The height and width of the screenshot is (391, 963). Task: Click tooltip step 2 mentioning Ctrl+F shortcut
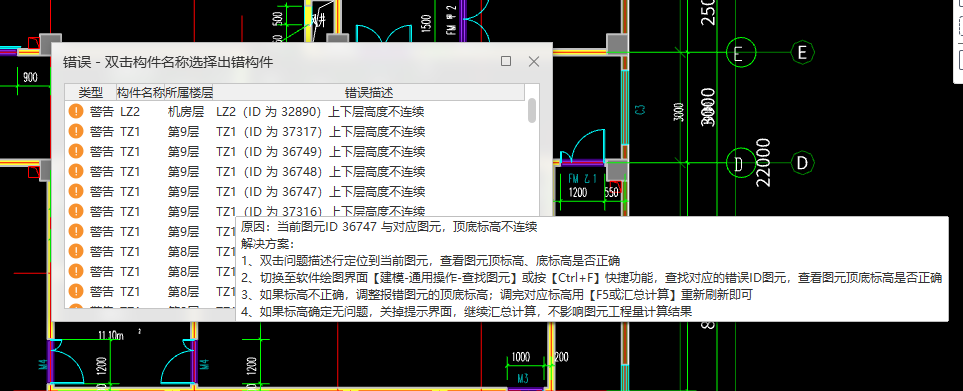[591, 277]
